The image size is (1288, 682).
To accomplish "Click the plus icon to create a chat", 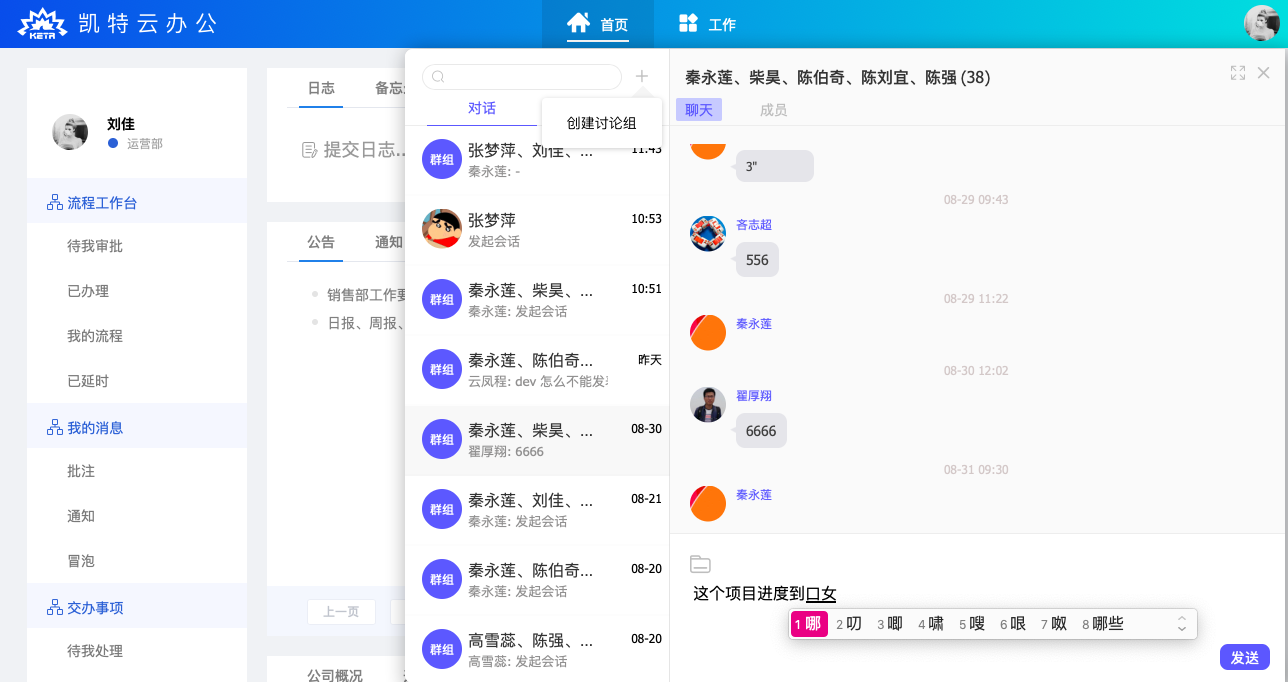I will coord(642,76).
